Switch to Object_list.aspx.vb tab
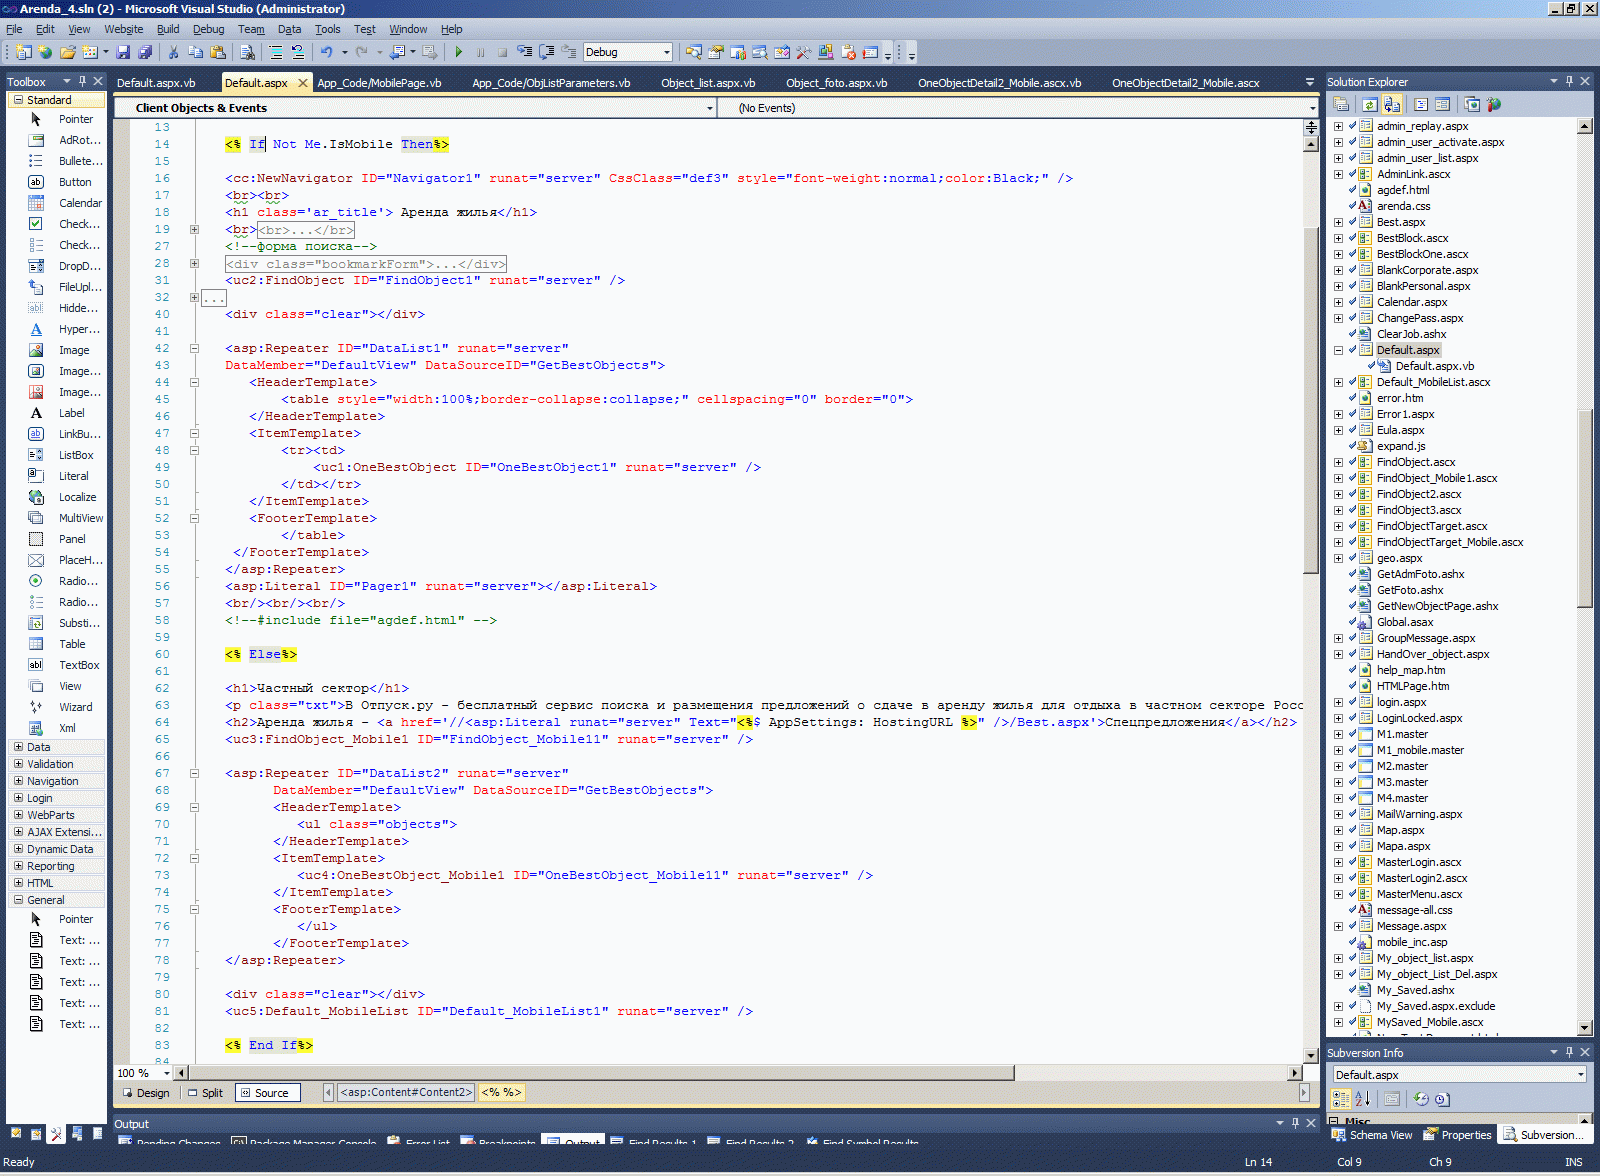Viewport: 1600px width, 1176px height. pos(707,83)
